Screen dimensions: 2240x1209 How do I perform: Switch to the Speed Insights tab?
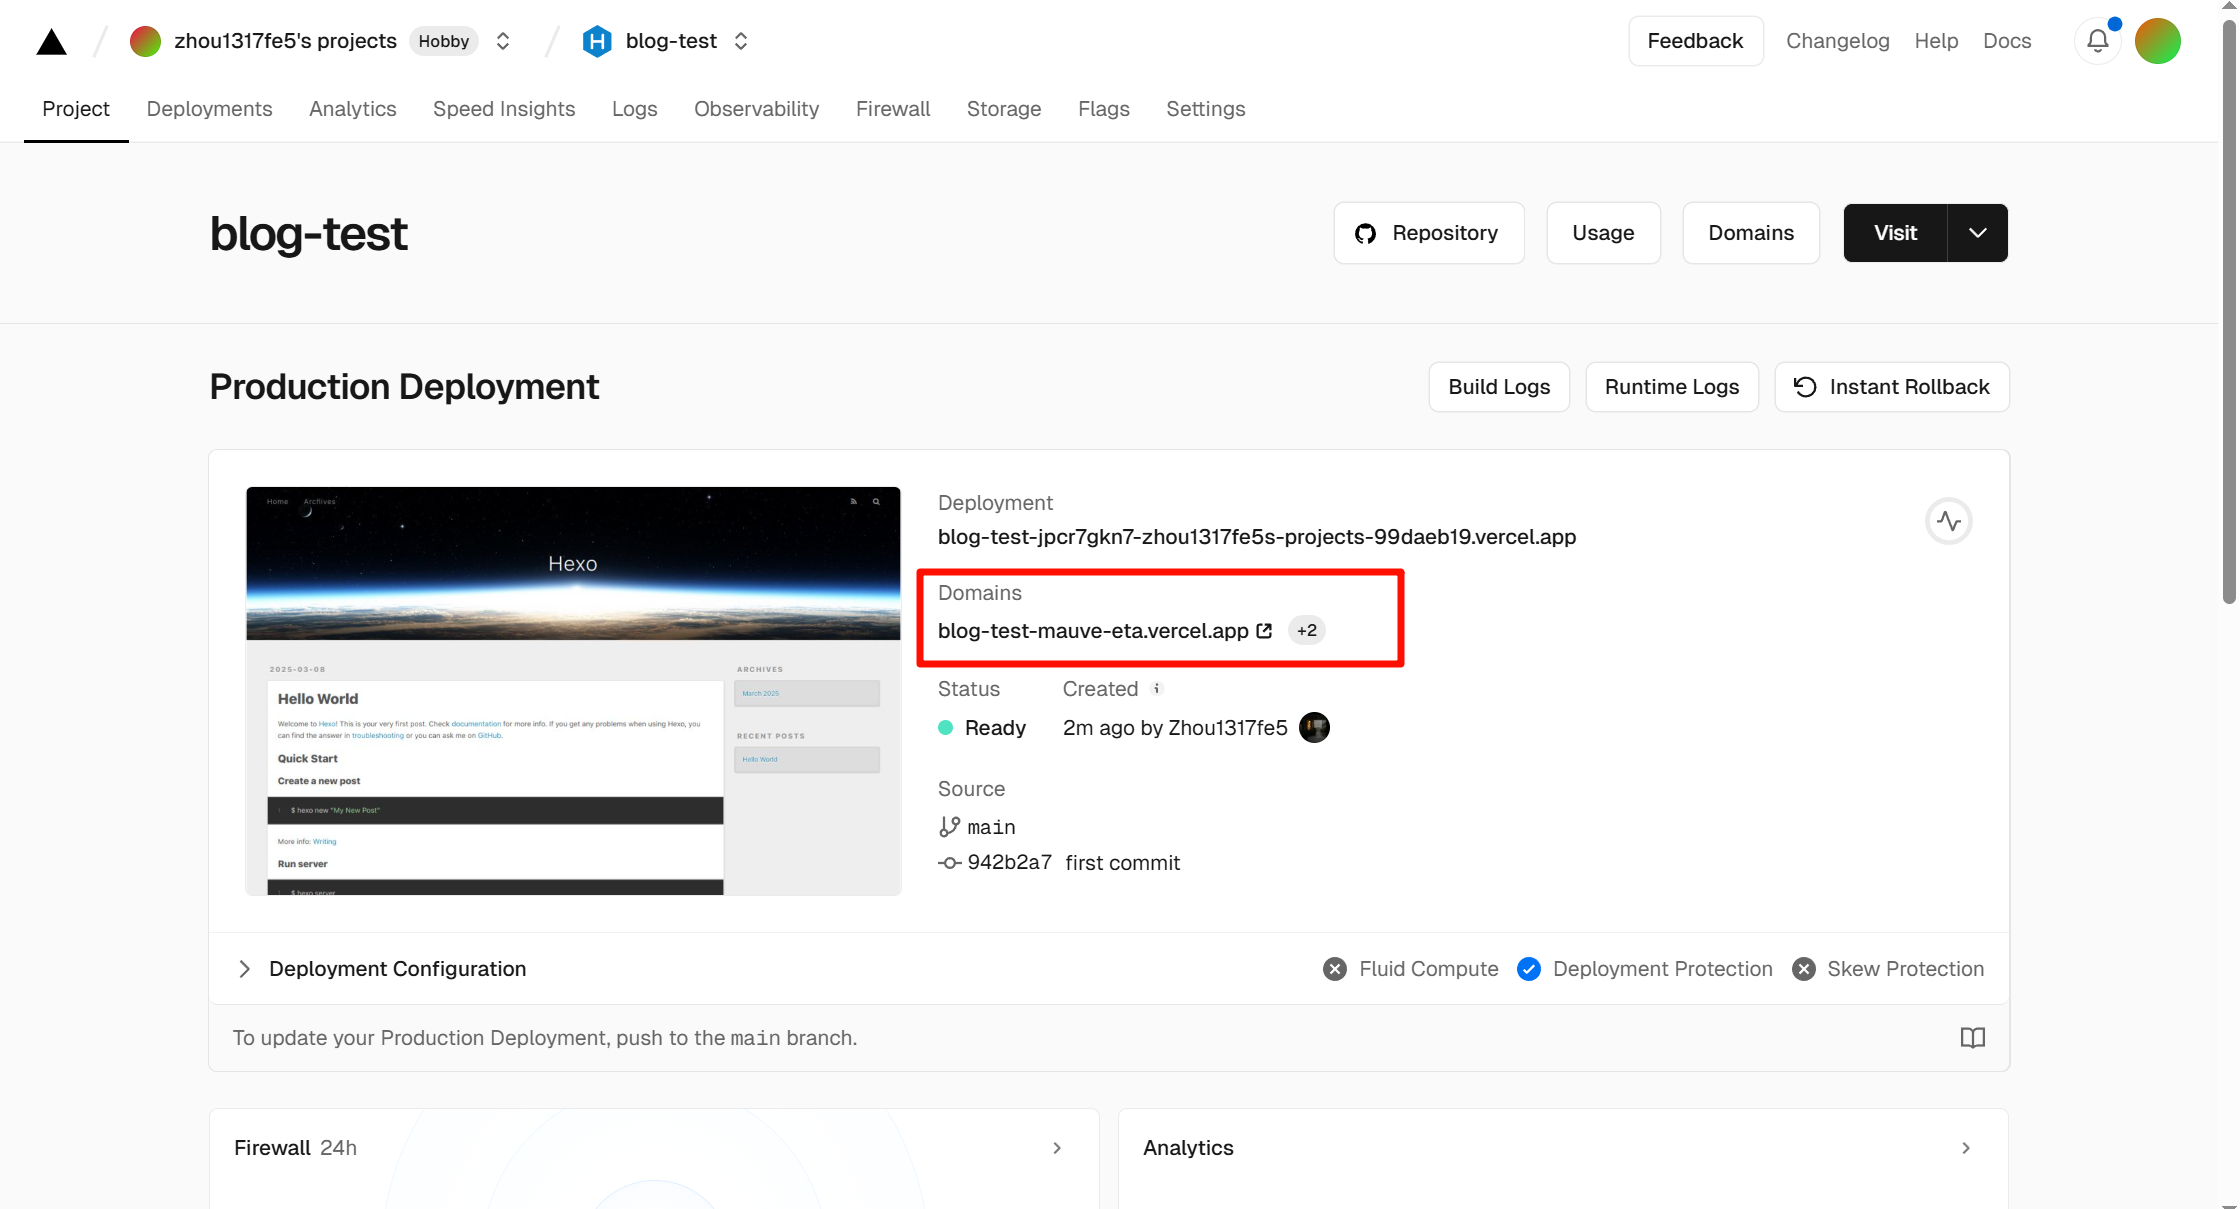tap(504, 109)
